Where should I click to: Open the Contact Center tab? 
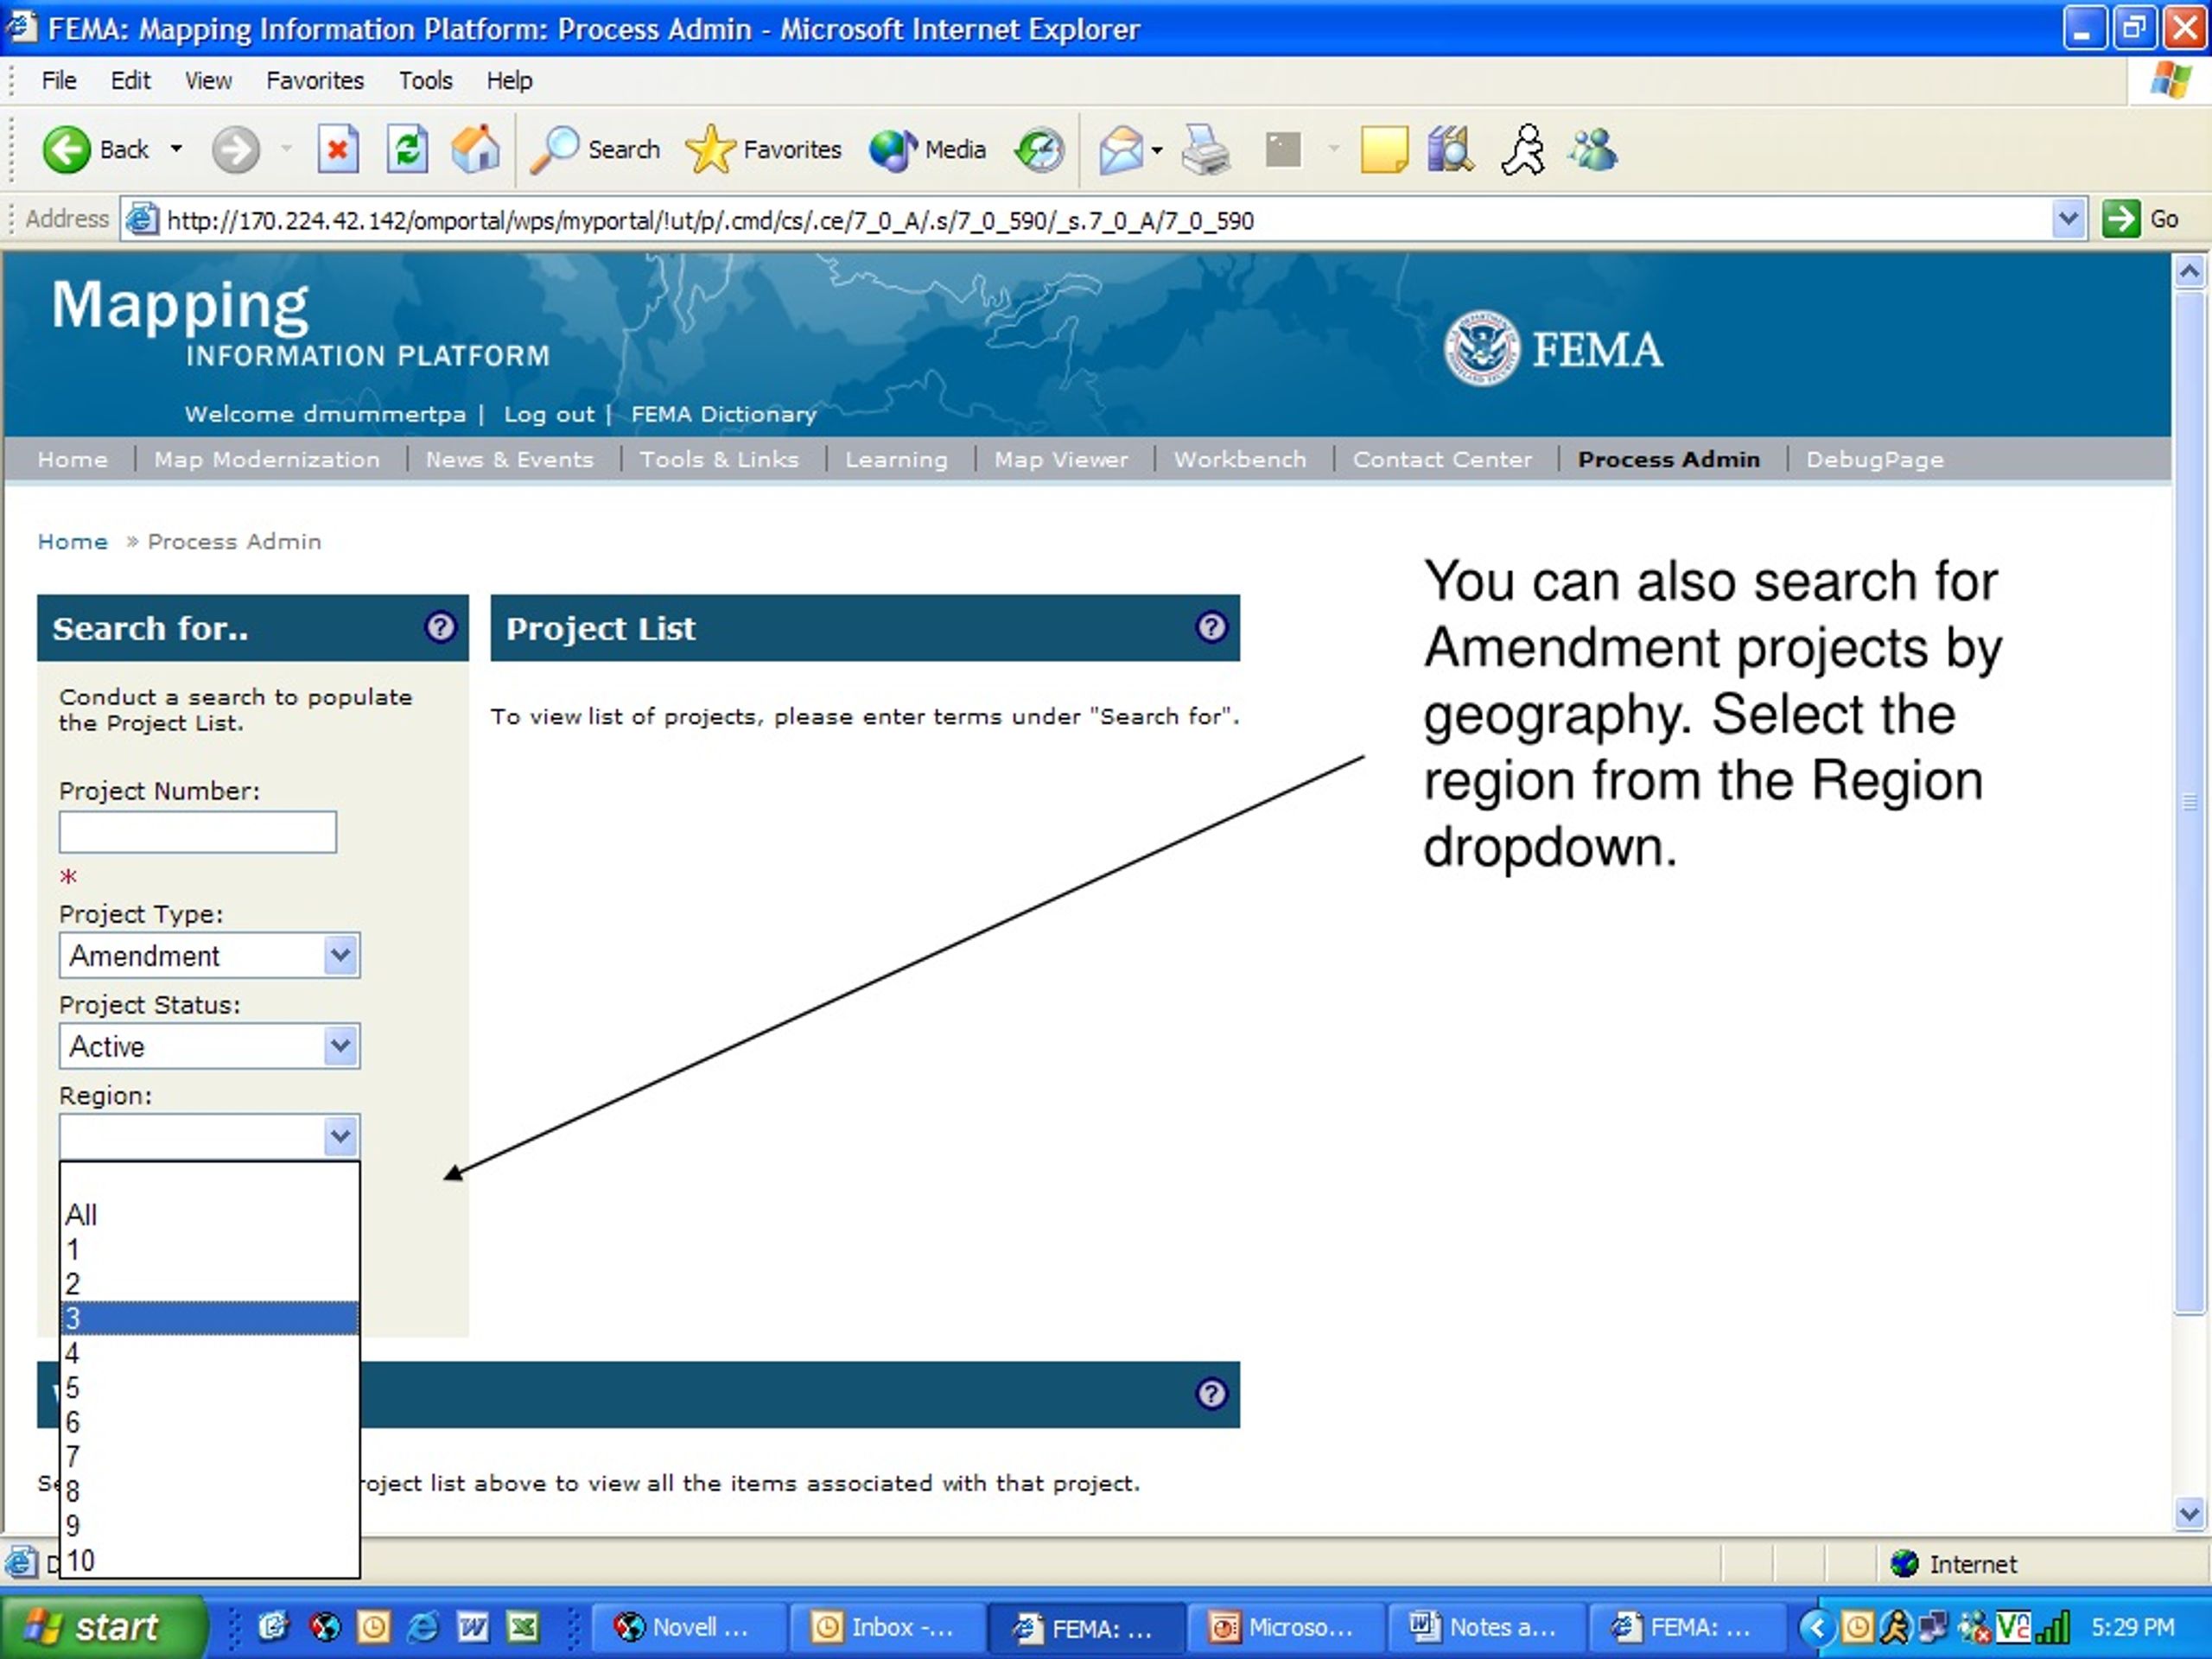coord(1442,459)
